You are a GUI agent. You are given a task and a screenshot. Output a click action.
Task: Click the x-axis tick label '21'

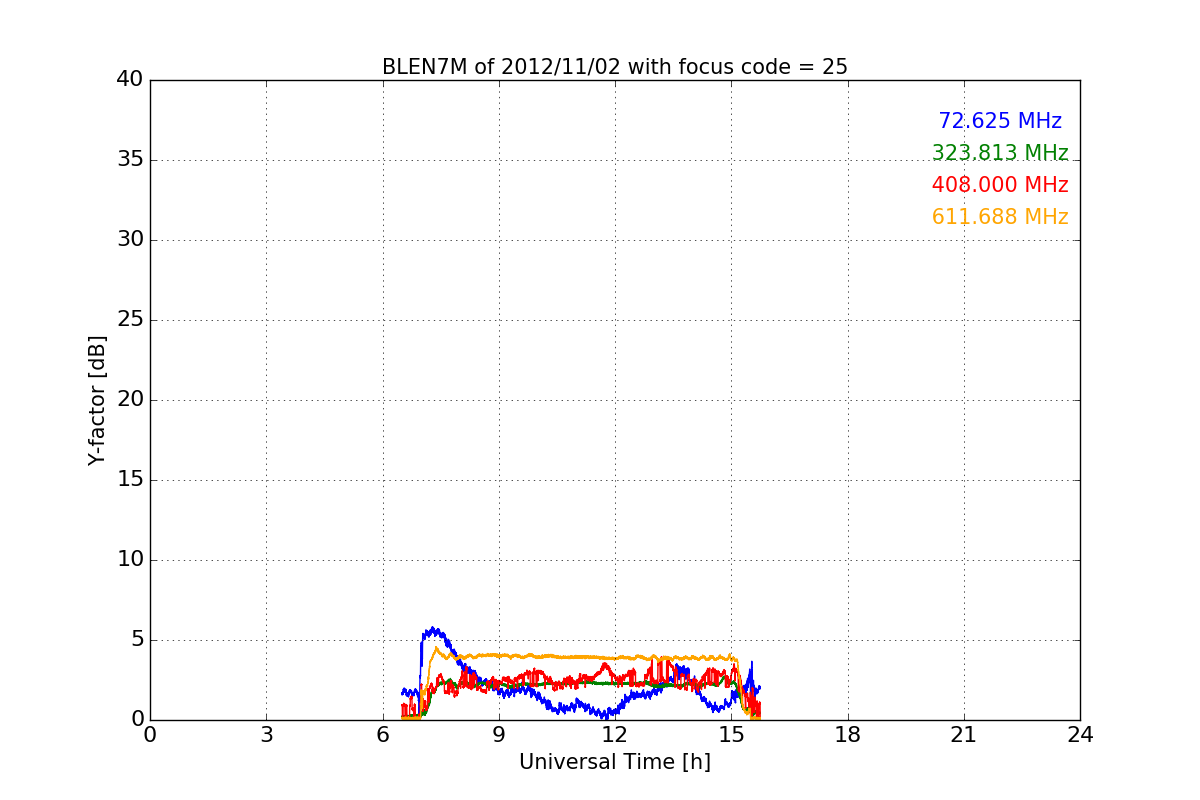tap(964, 735)
